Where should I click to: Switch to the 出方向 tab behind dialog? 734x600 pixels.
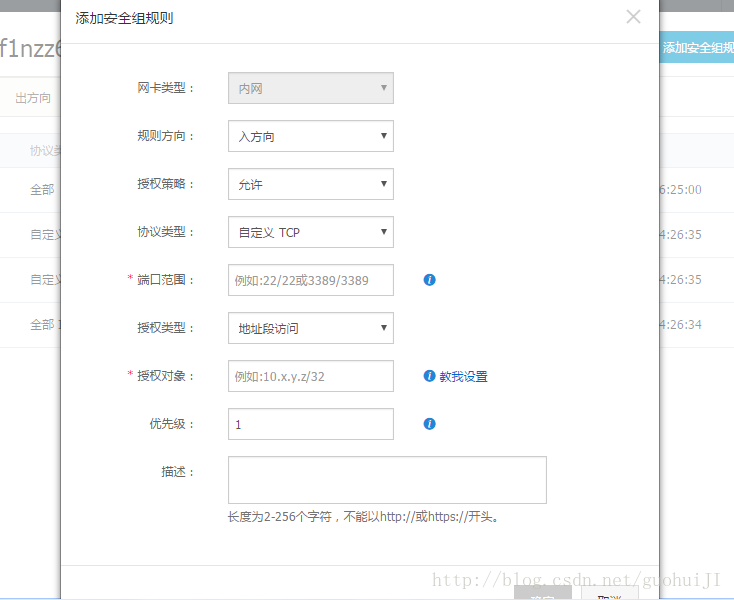tap(33, 98)
